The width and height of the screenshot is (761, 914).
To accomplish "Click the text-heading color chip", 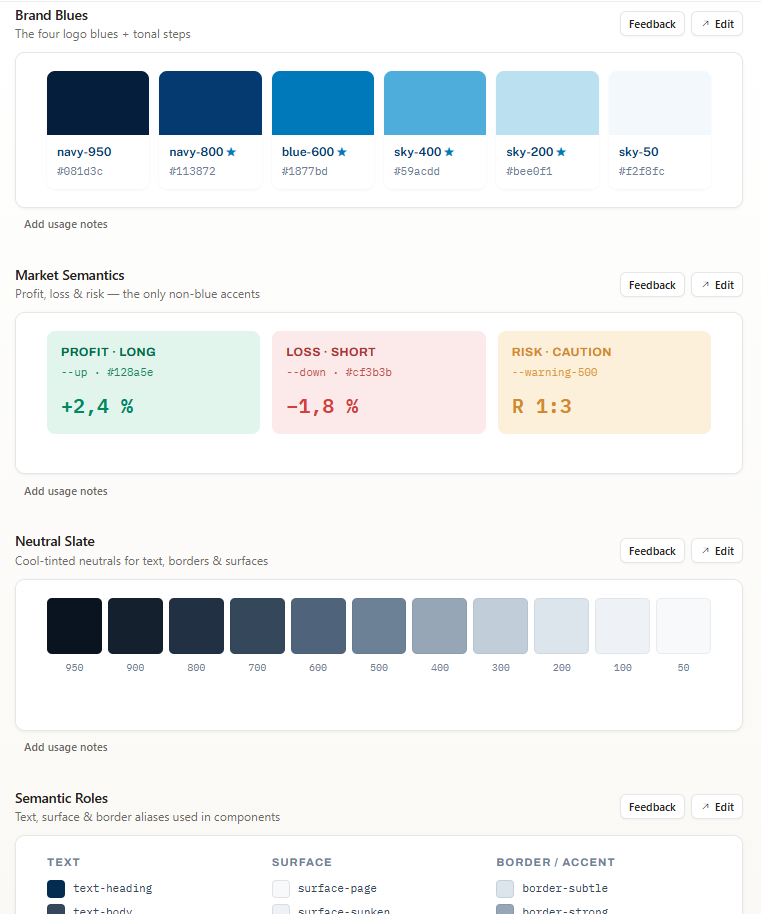I will 56,889.
